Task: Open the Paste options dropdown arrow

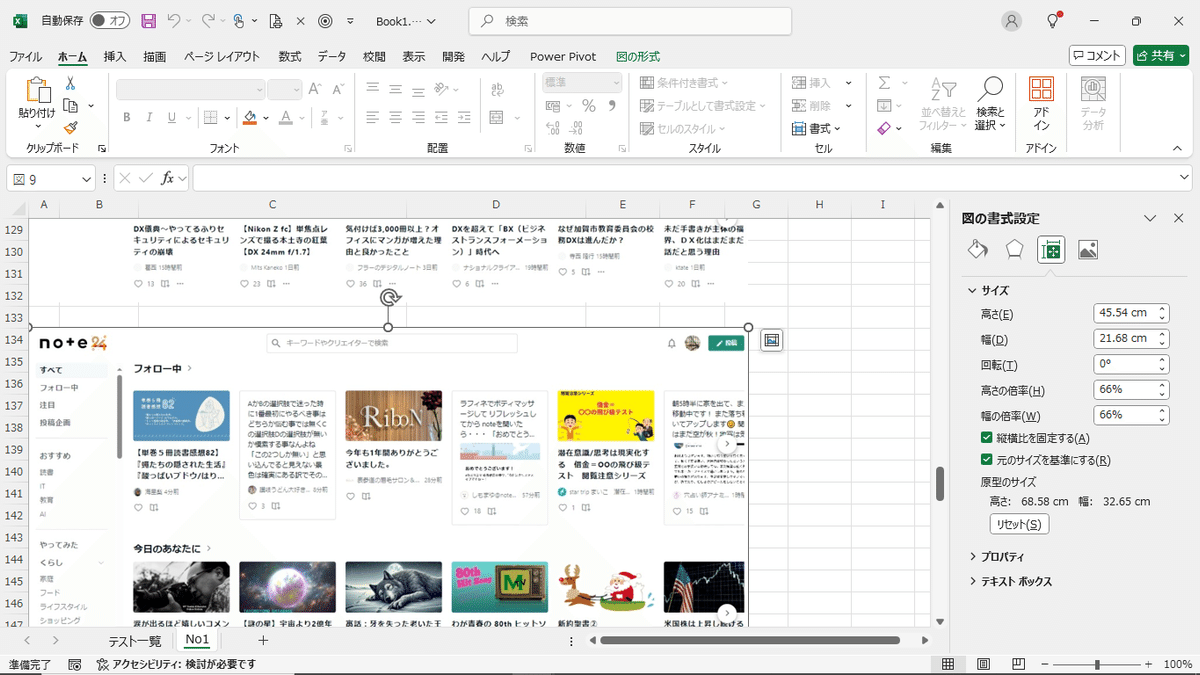Action: point(37,126)
